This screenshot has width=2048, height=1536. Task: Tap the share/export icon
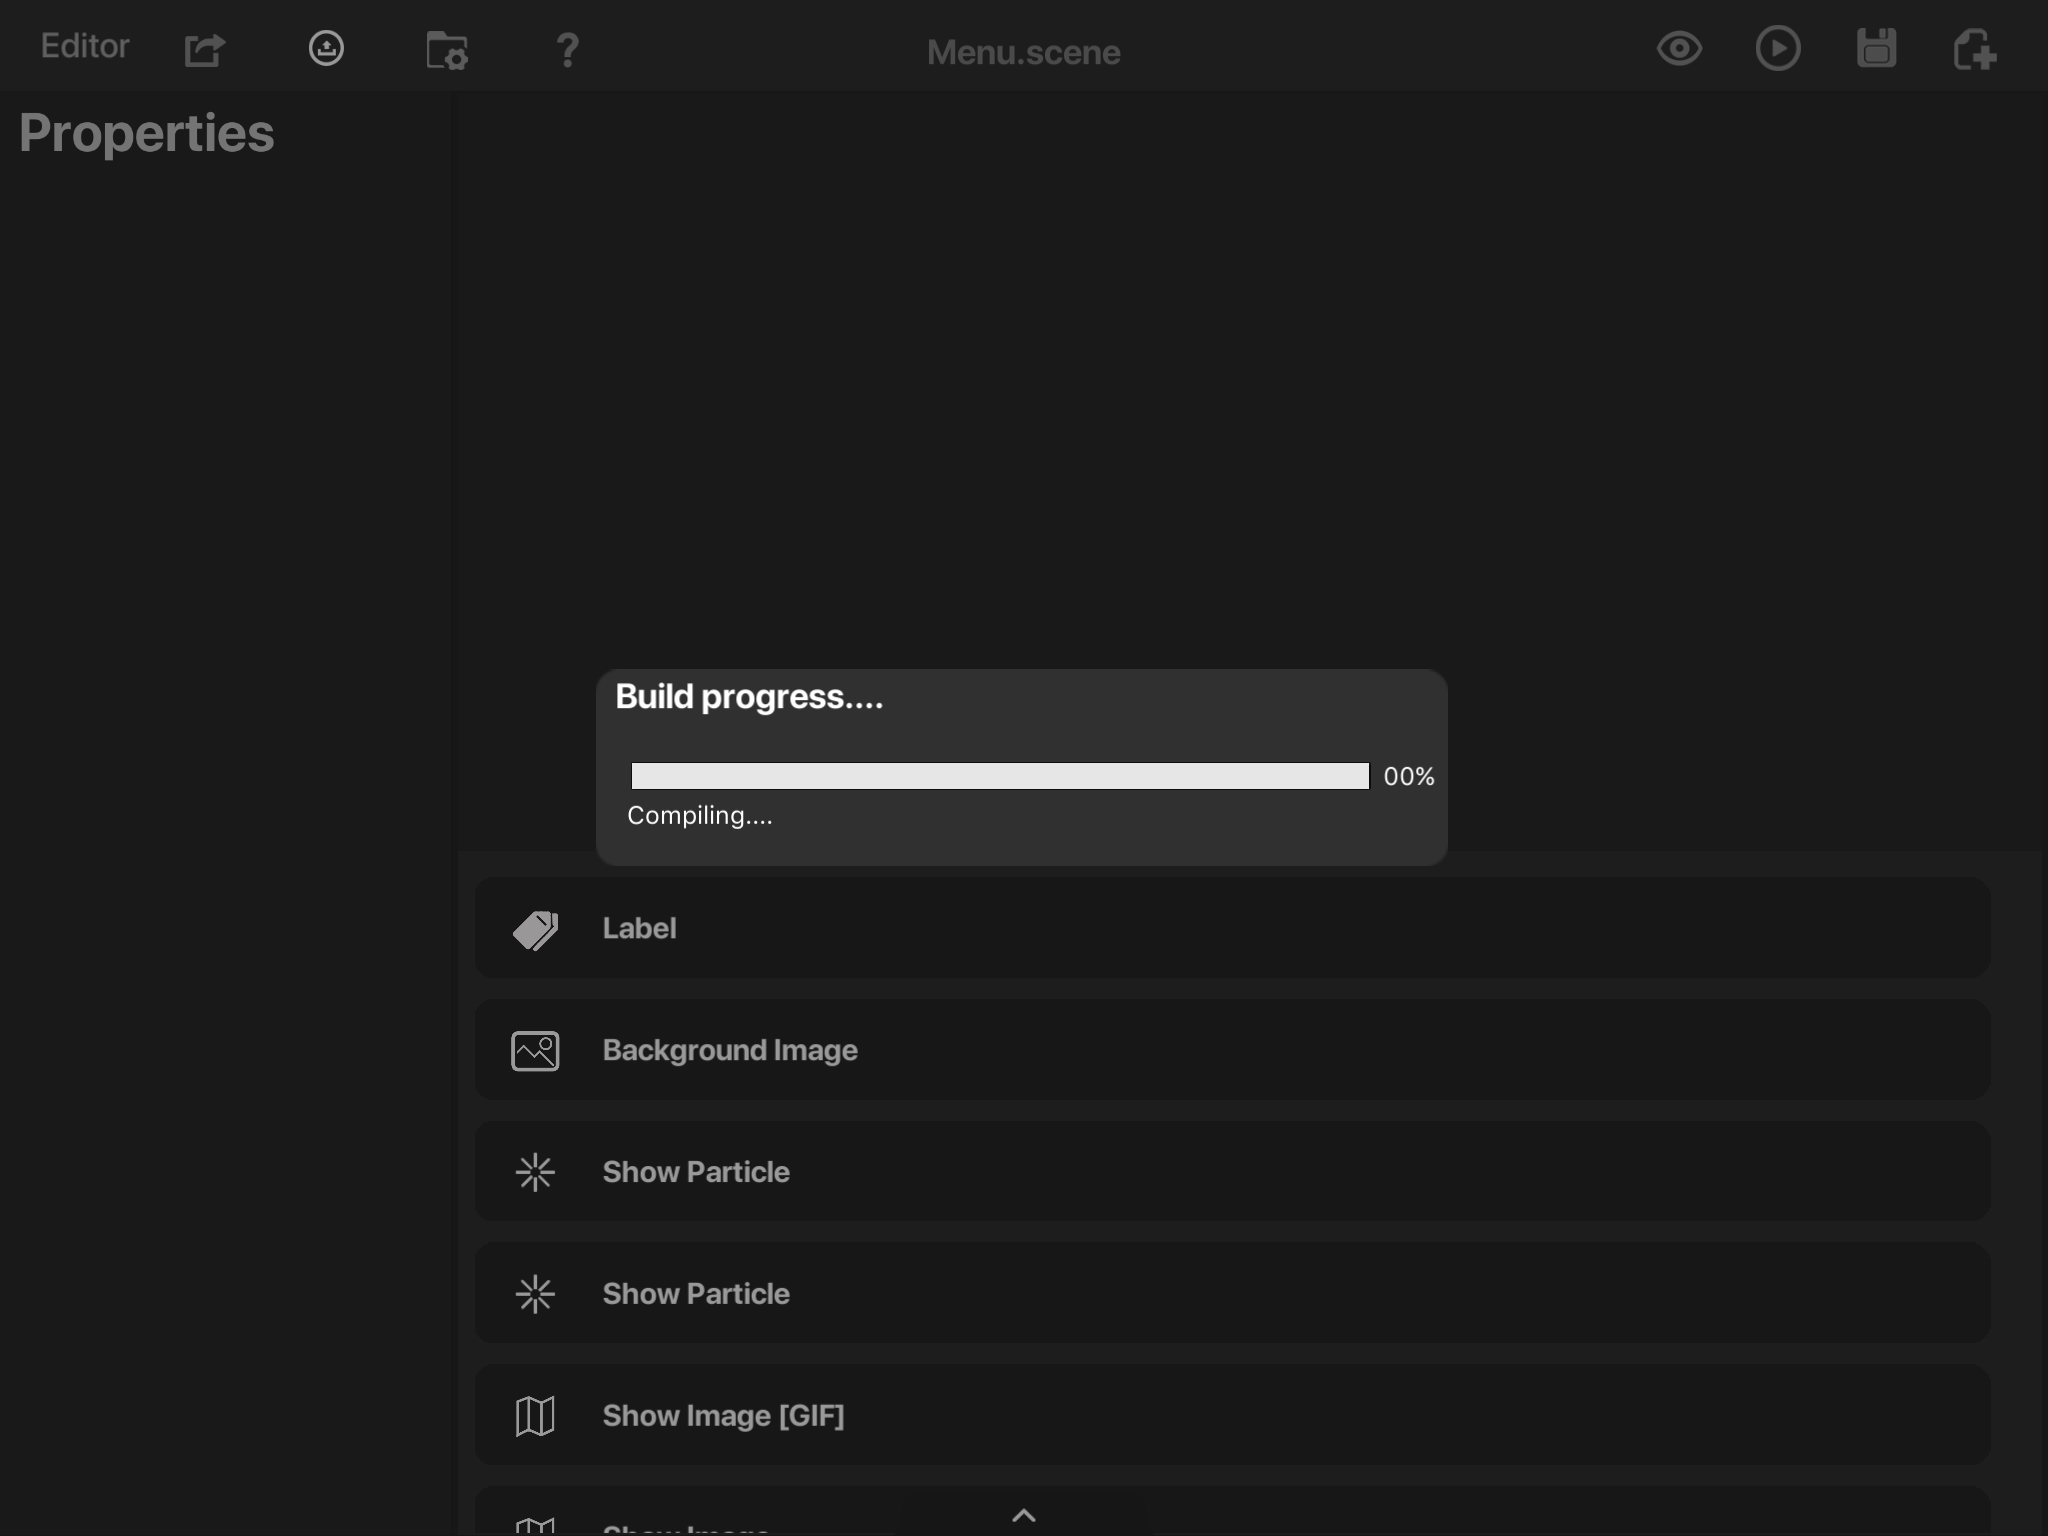pyautogui.click(x=205, y=49)
